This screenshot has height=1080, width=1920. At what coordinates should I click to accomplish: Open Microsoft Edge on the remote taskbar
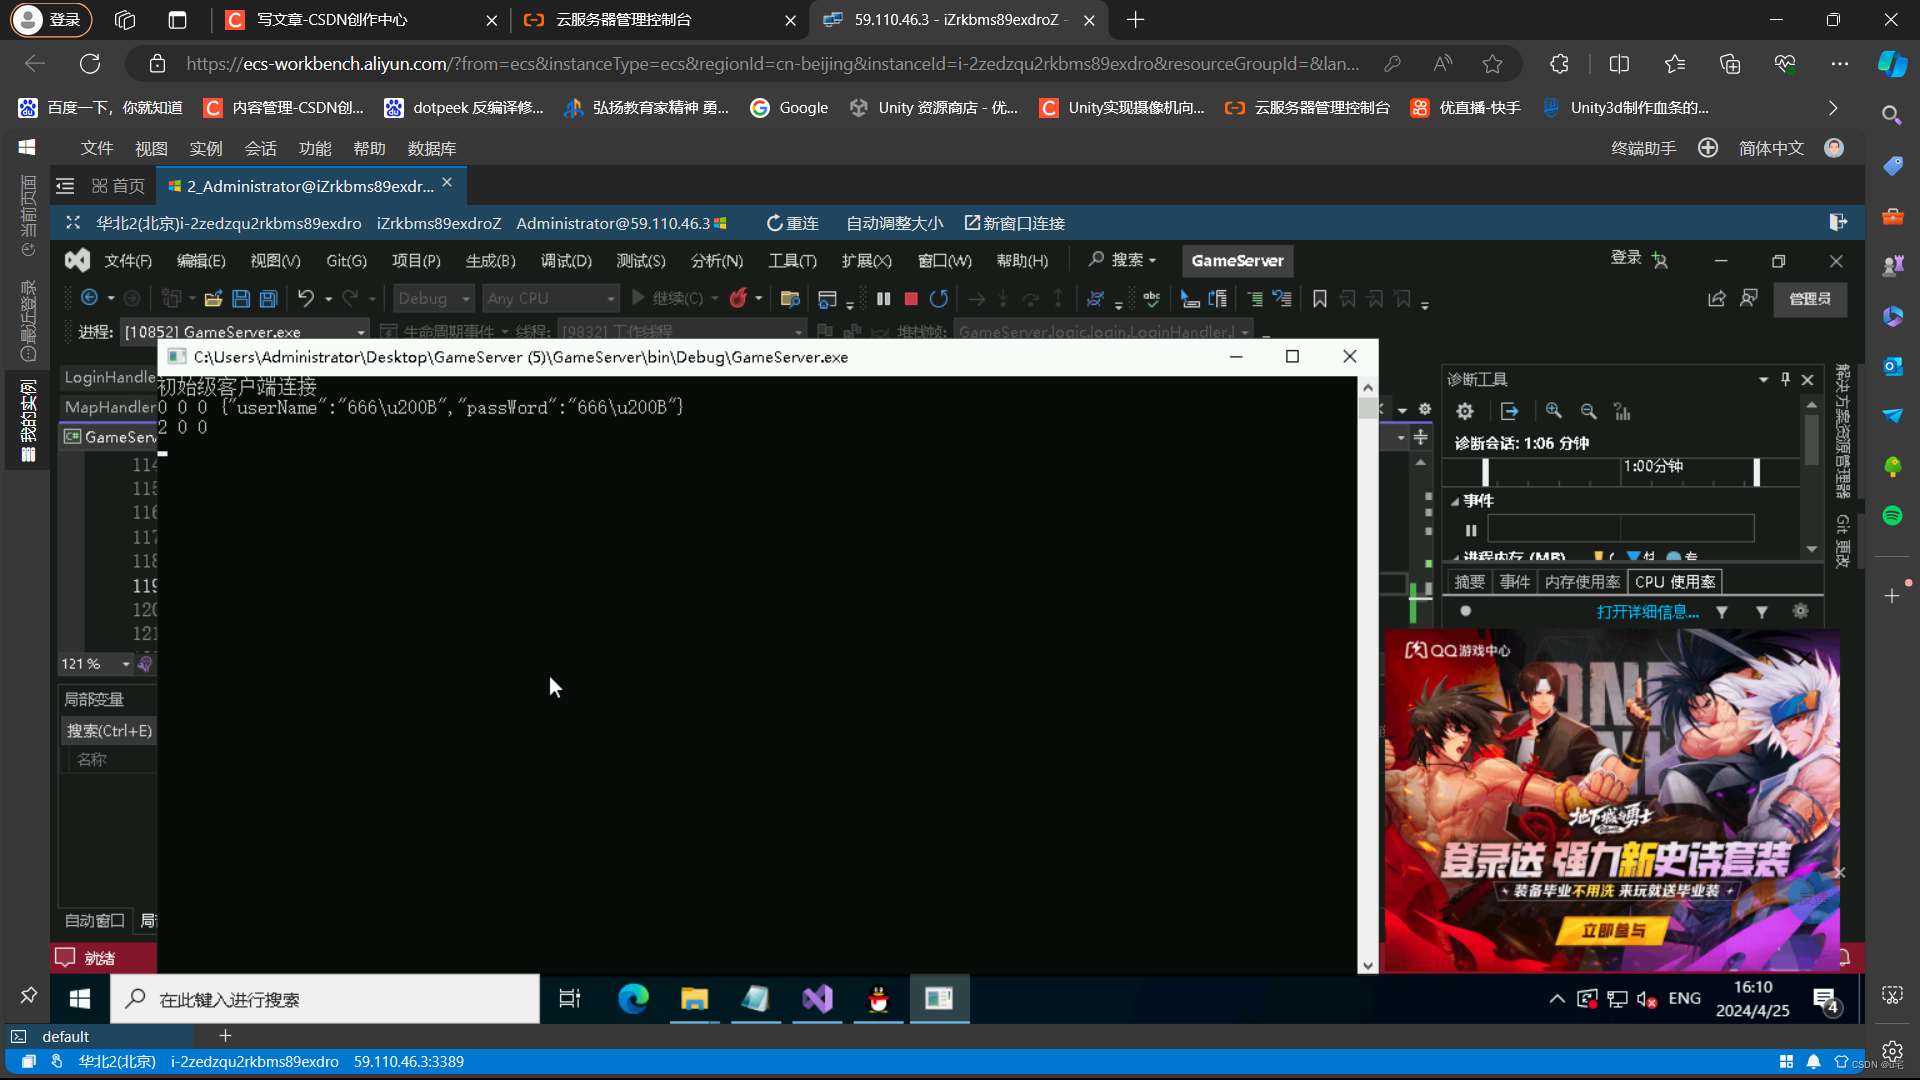click(633, 998)
